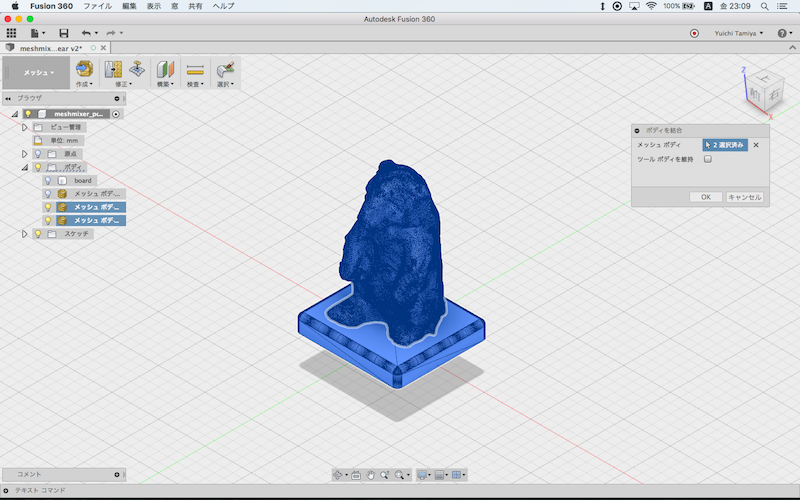The height and width of the screenshot is (500, 800).
Task: Collapse the ブラウザ panel with double arrows
Action: pyautogui.click(x=8, y=98)
